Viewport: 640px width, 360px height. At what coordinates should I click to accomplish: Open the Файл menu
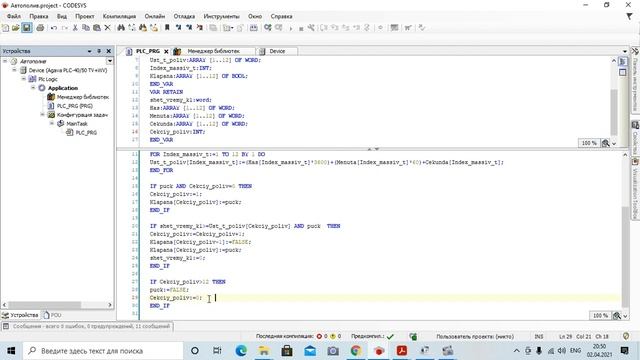point(14,16)
